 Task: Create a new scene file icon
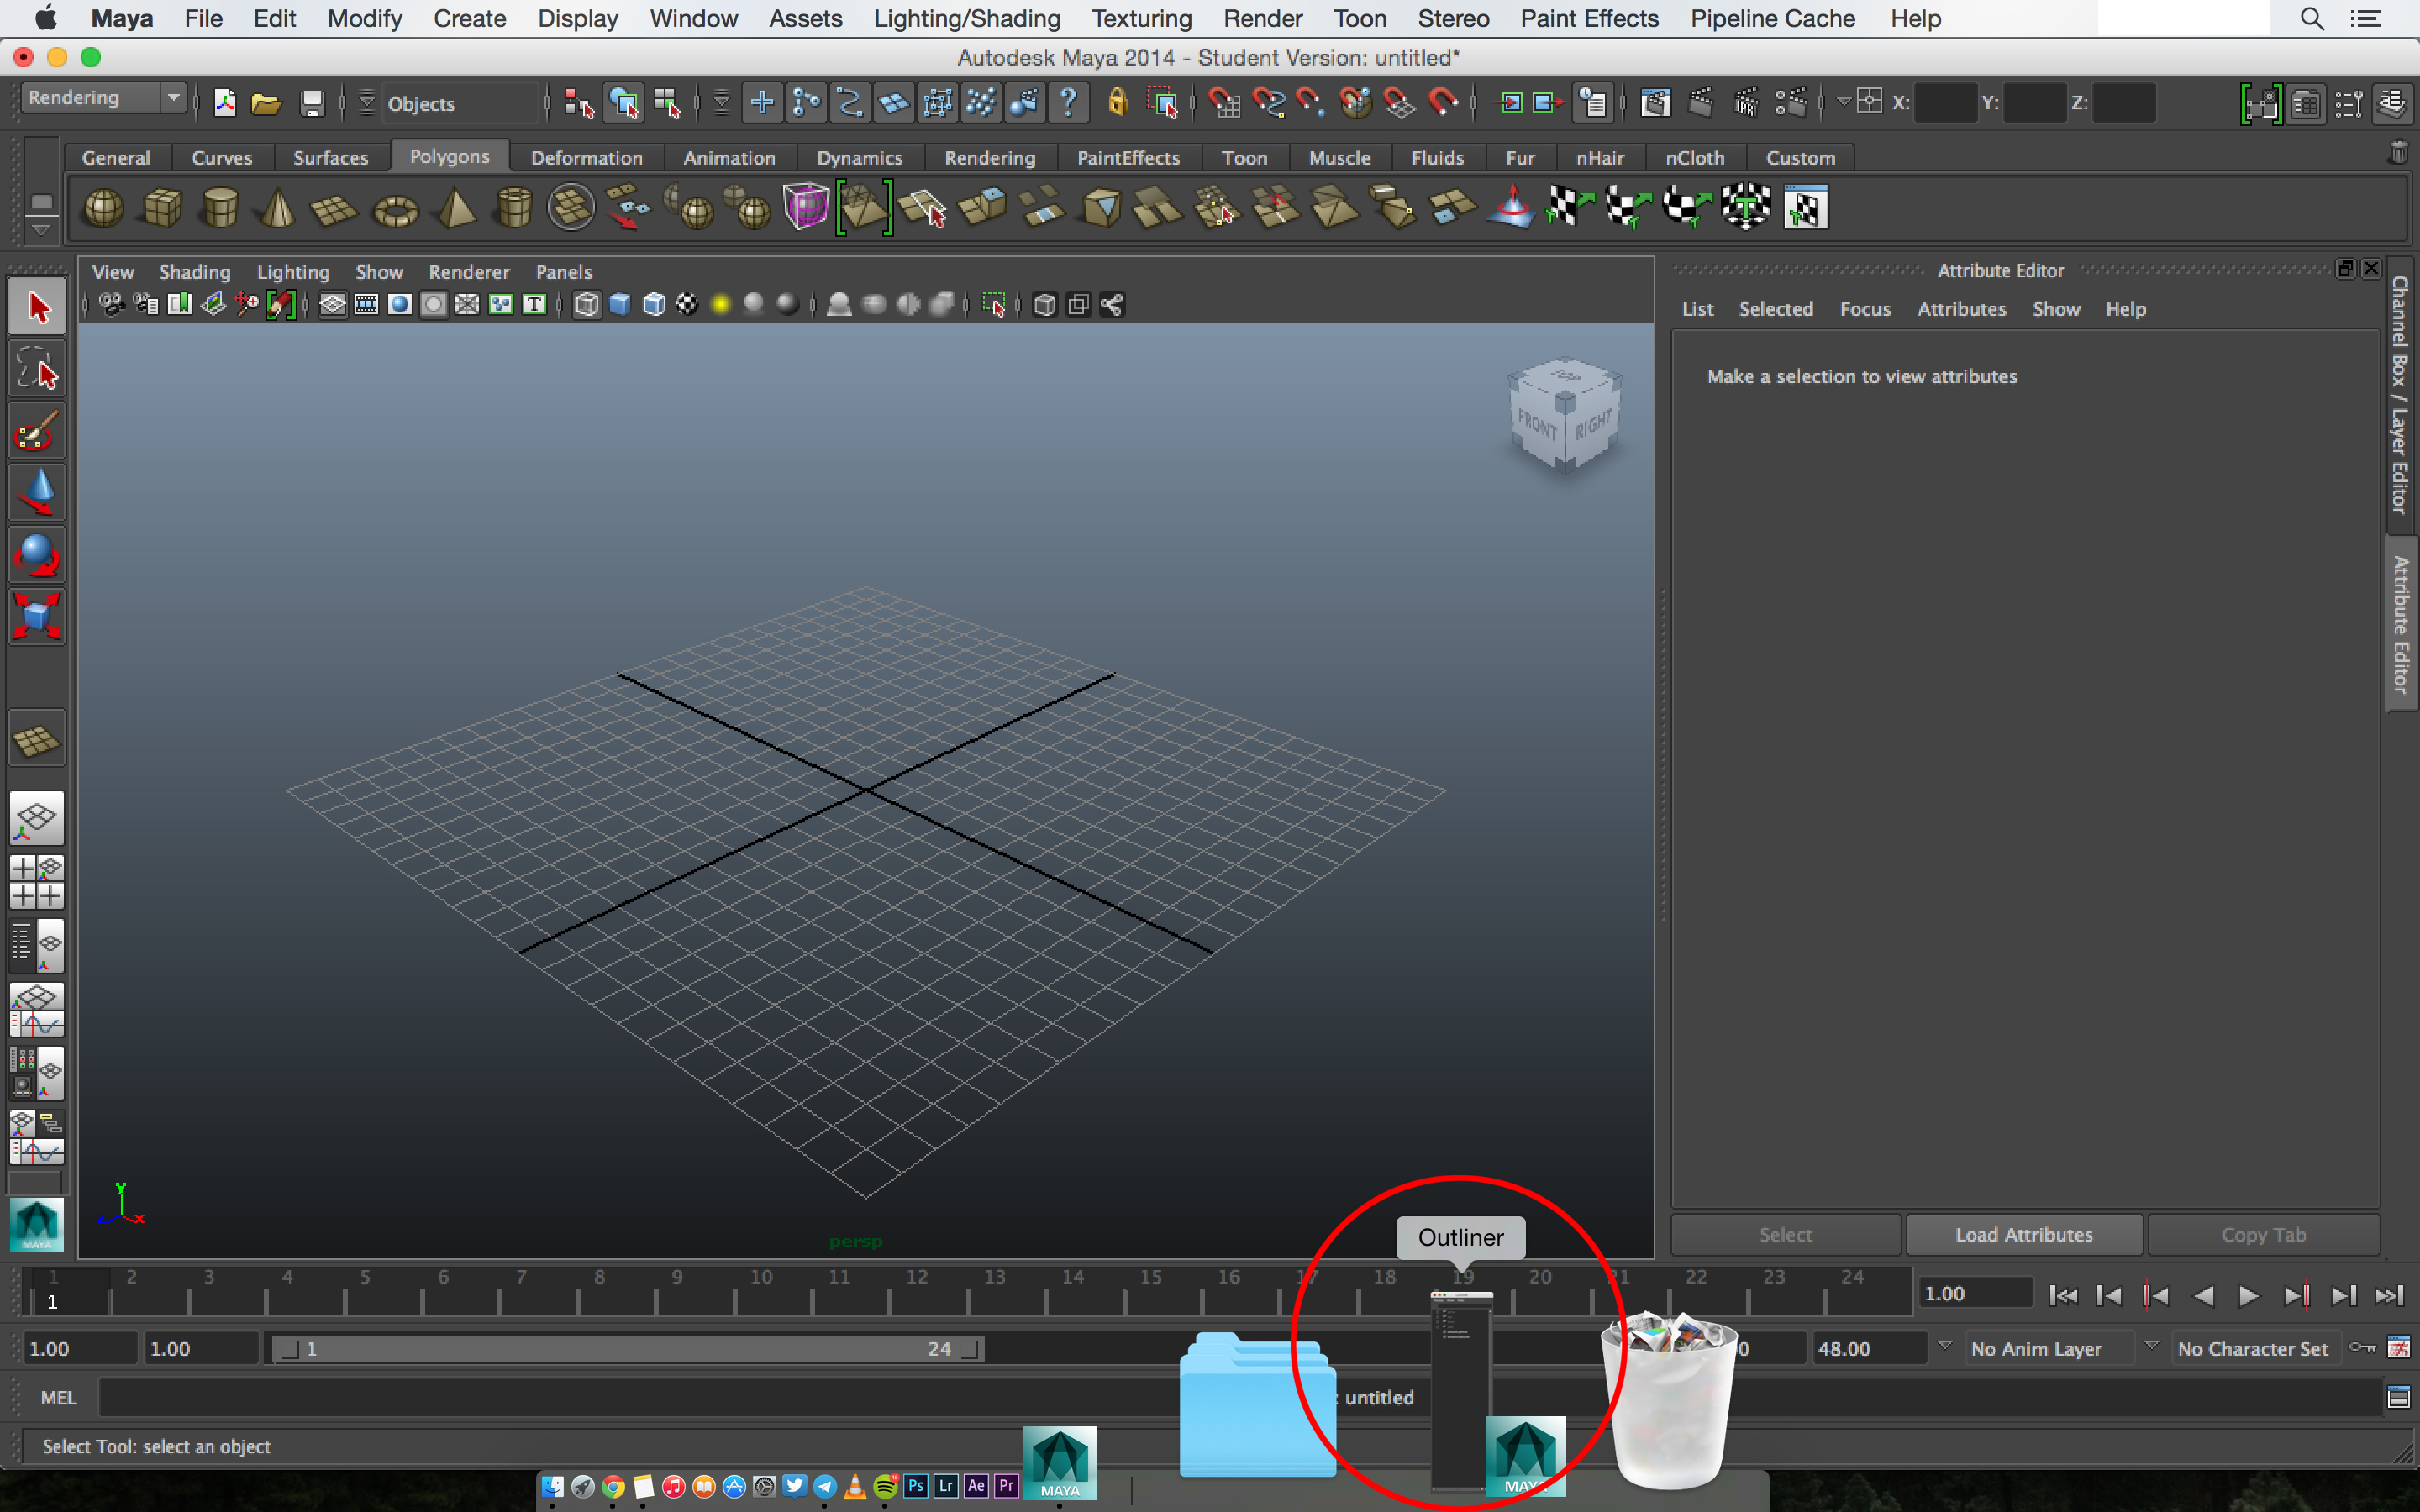pos(224,102)
